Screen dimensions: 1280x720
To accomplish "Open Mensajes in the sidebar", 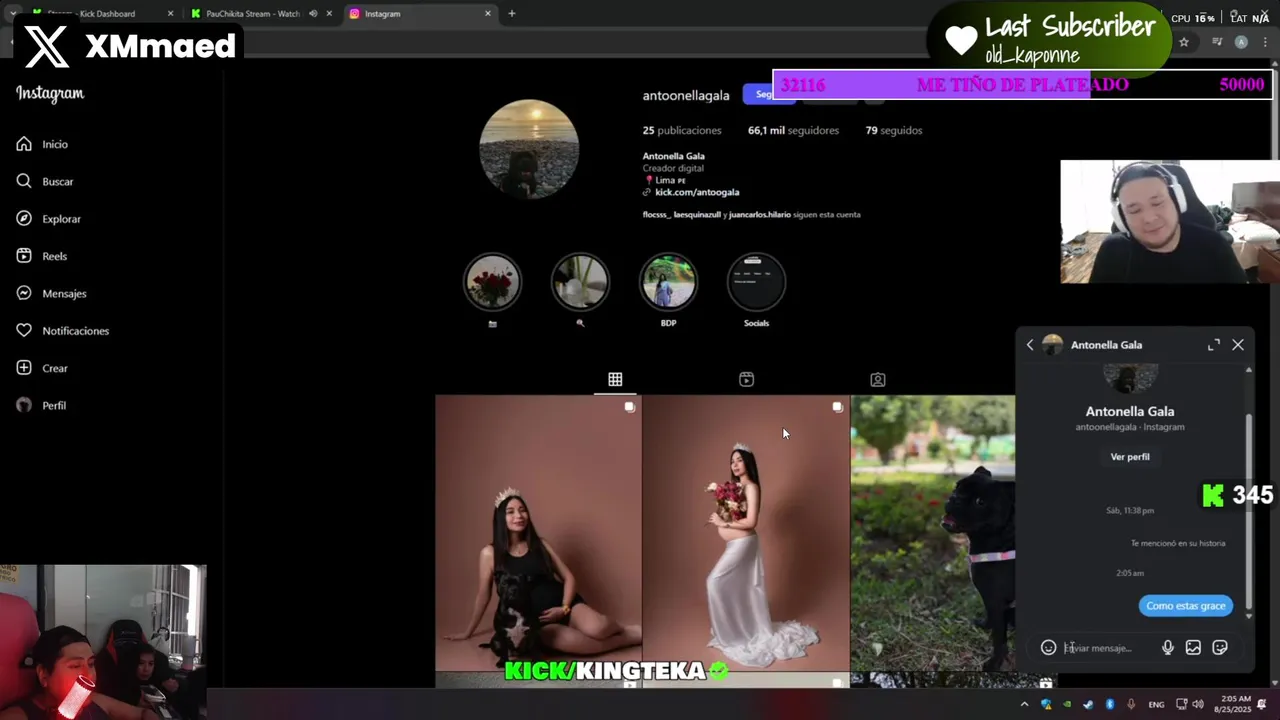I will point(51,293).
